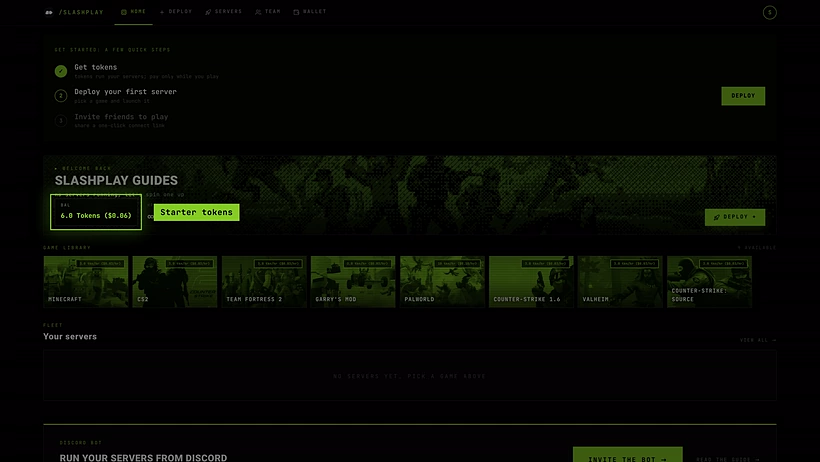Open Read the Guide link
Screen dimensions: 820x462
pyautogui.click(x=727, y=459)
